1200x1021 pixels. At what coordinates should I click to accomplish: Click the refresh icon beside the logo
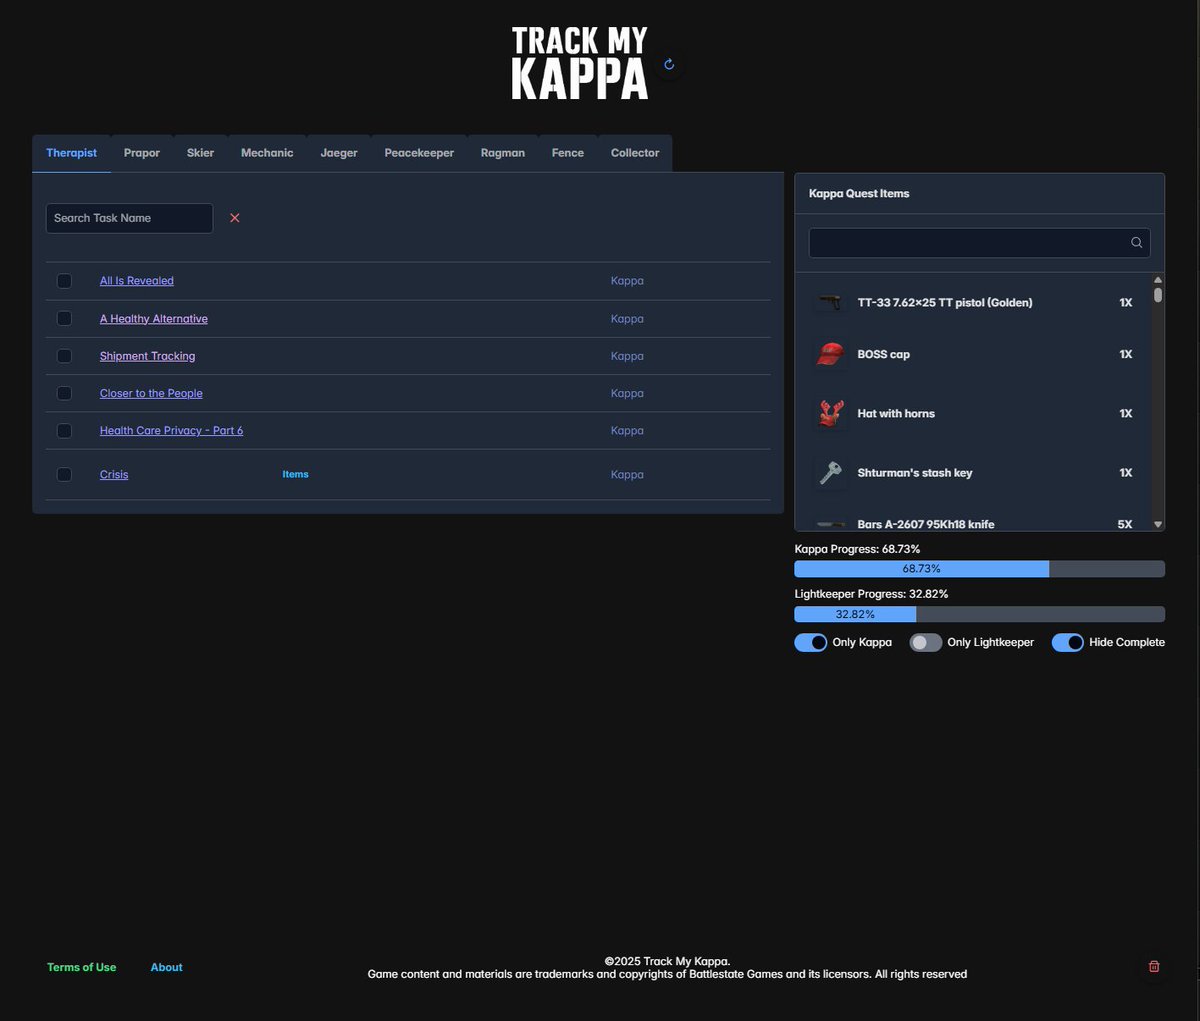pos(669,64)
